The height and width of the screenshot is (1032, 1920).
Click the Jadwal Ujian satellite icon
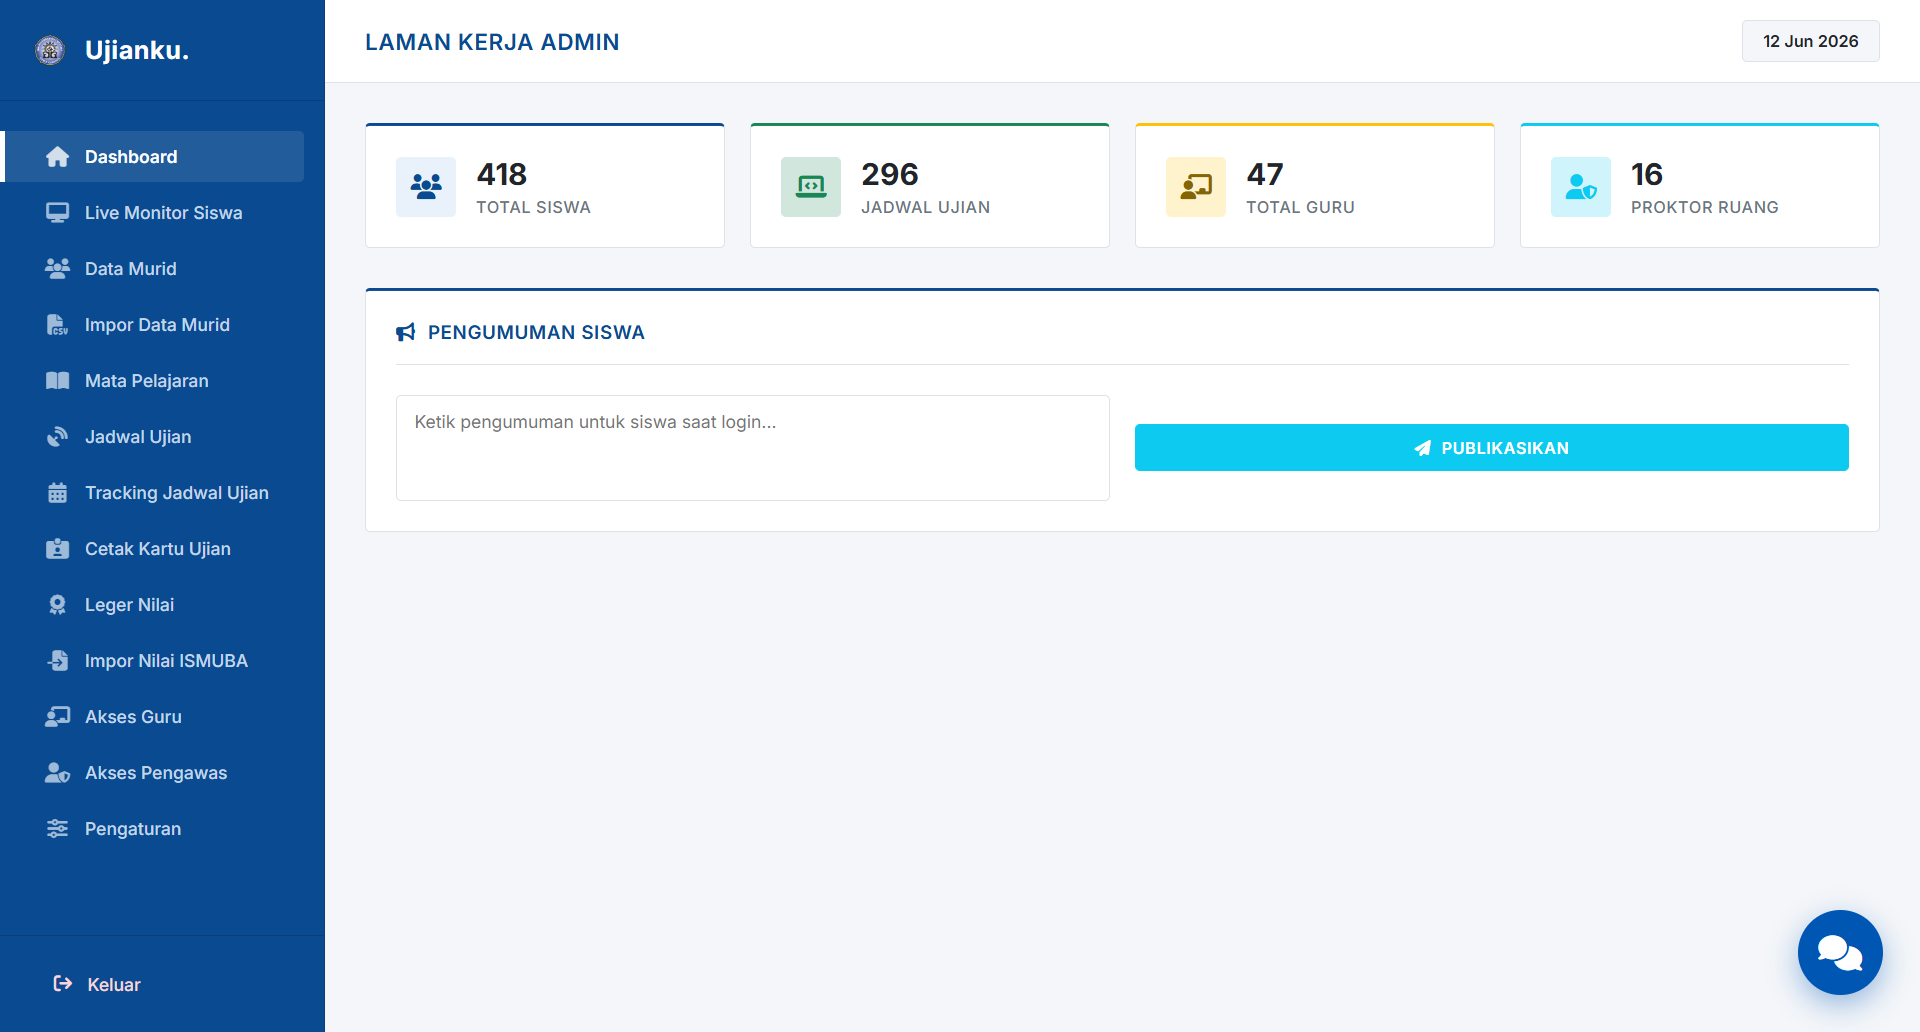pos(58,437)
